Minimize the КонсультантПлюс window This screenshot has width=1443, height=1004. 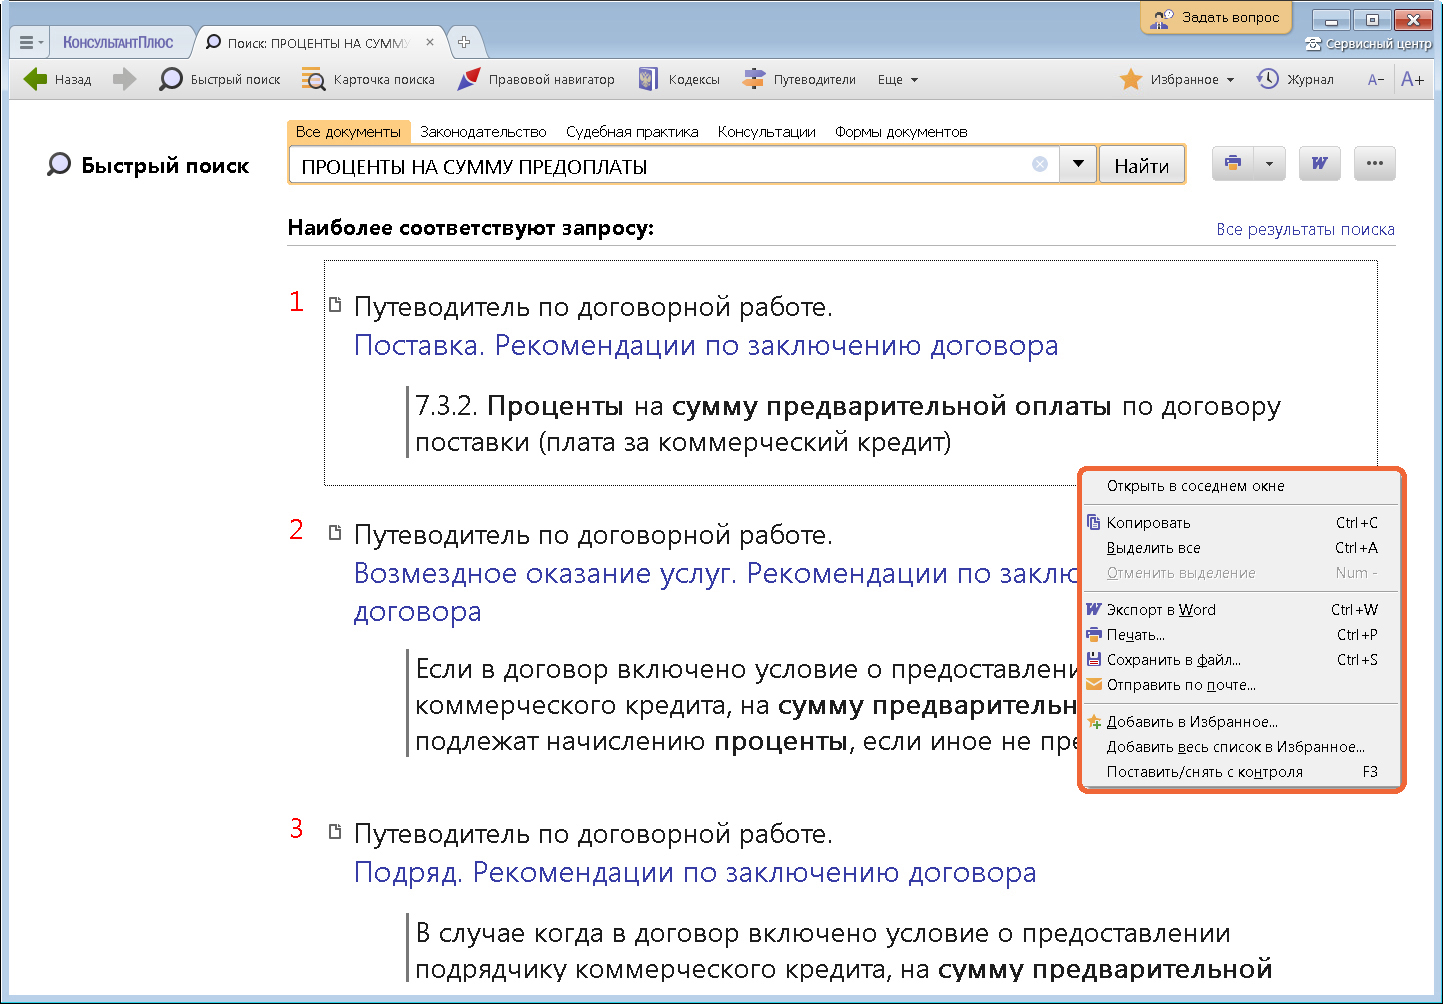(x=1331, y=20)
